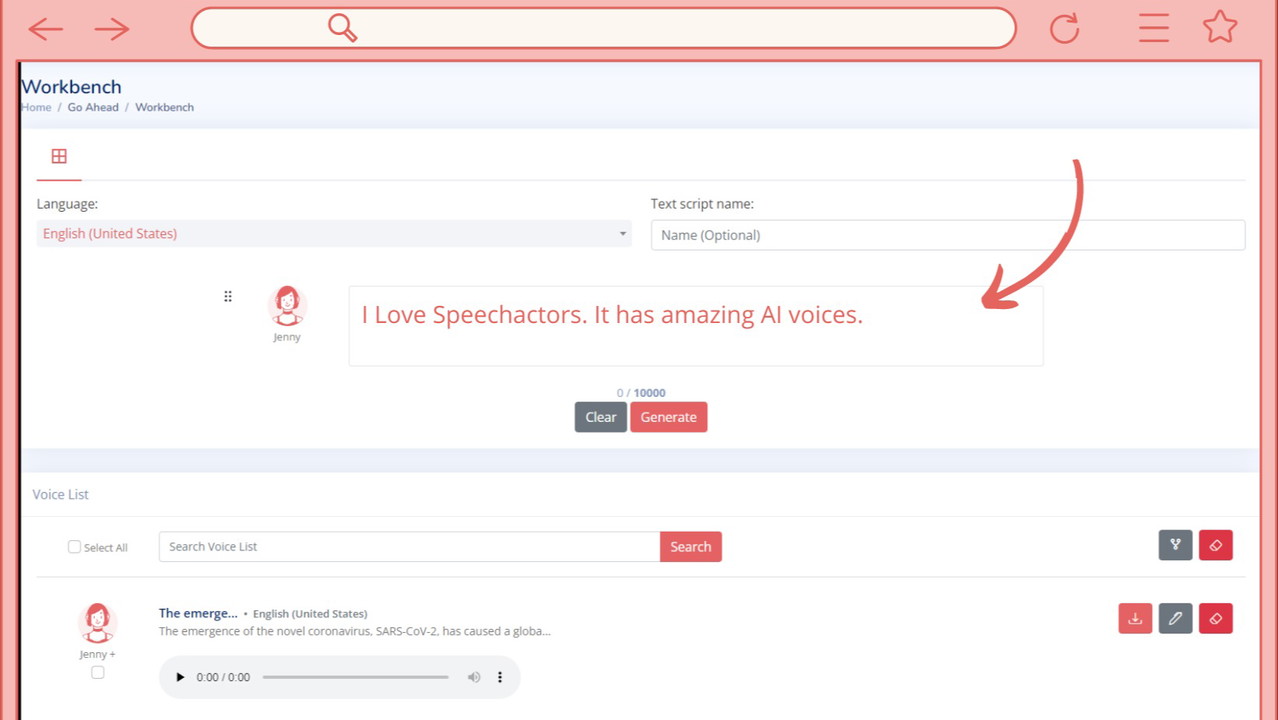Open the Language dropdown
This screenshot has width=1278, height=720.
pos(333,234)
